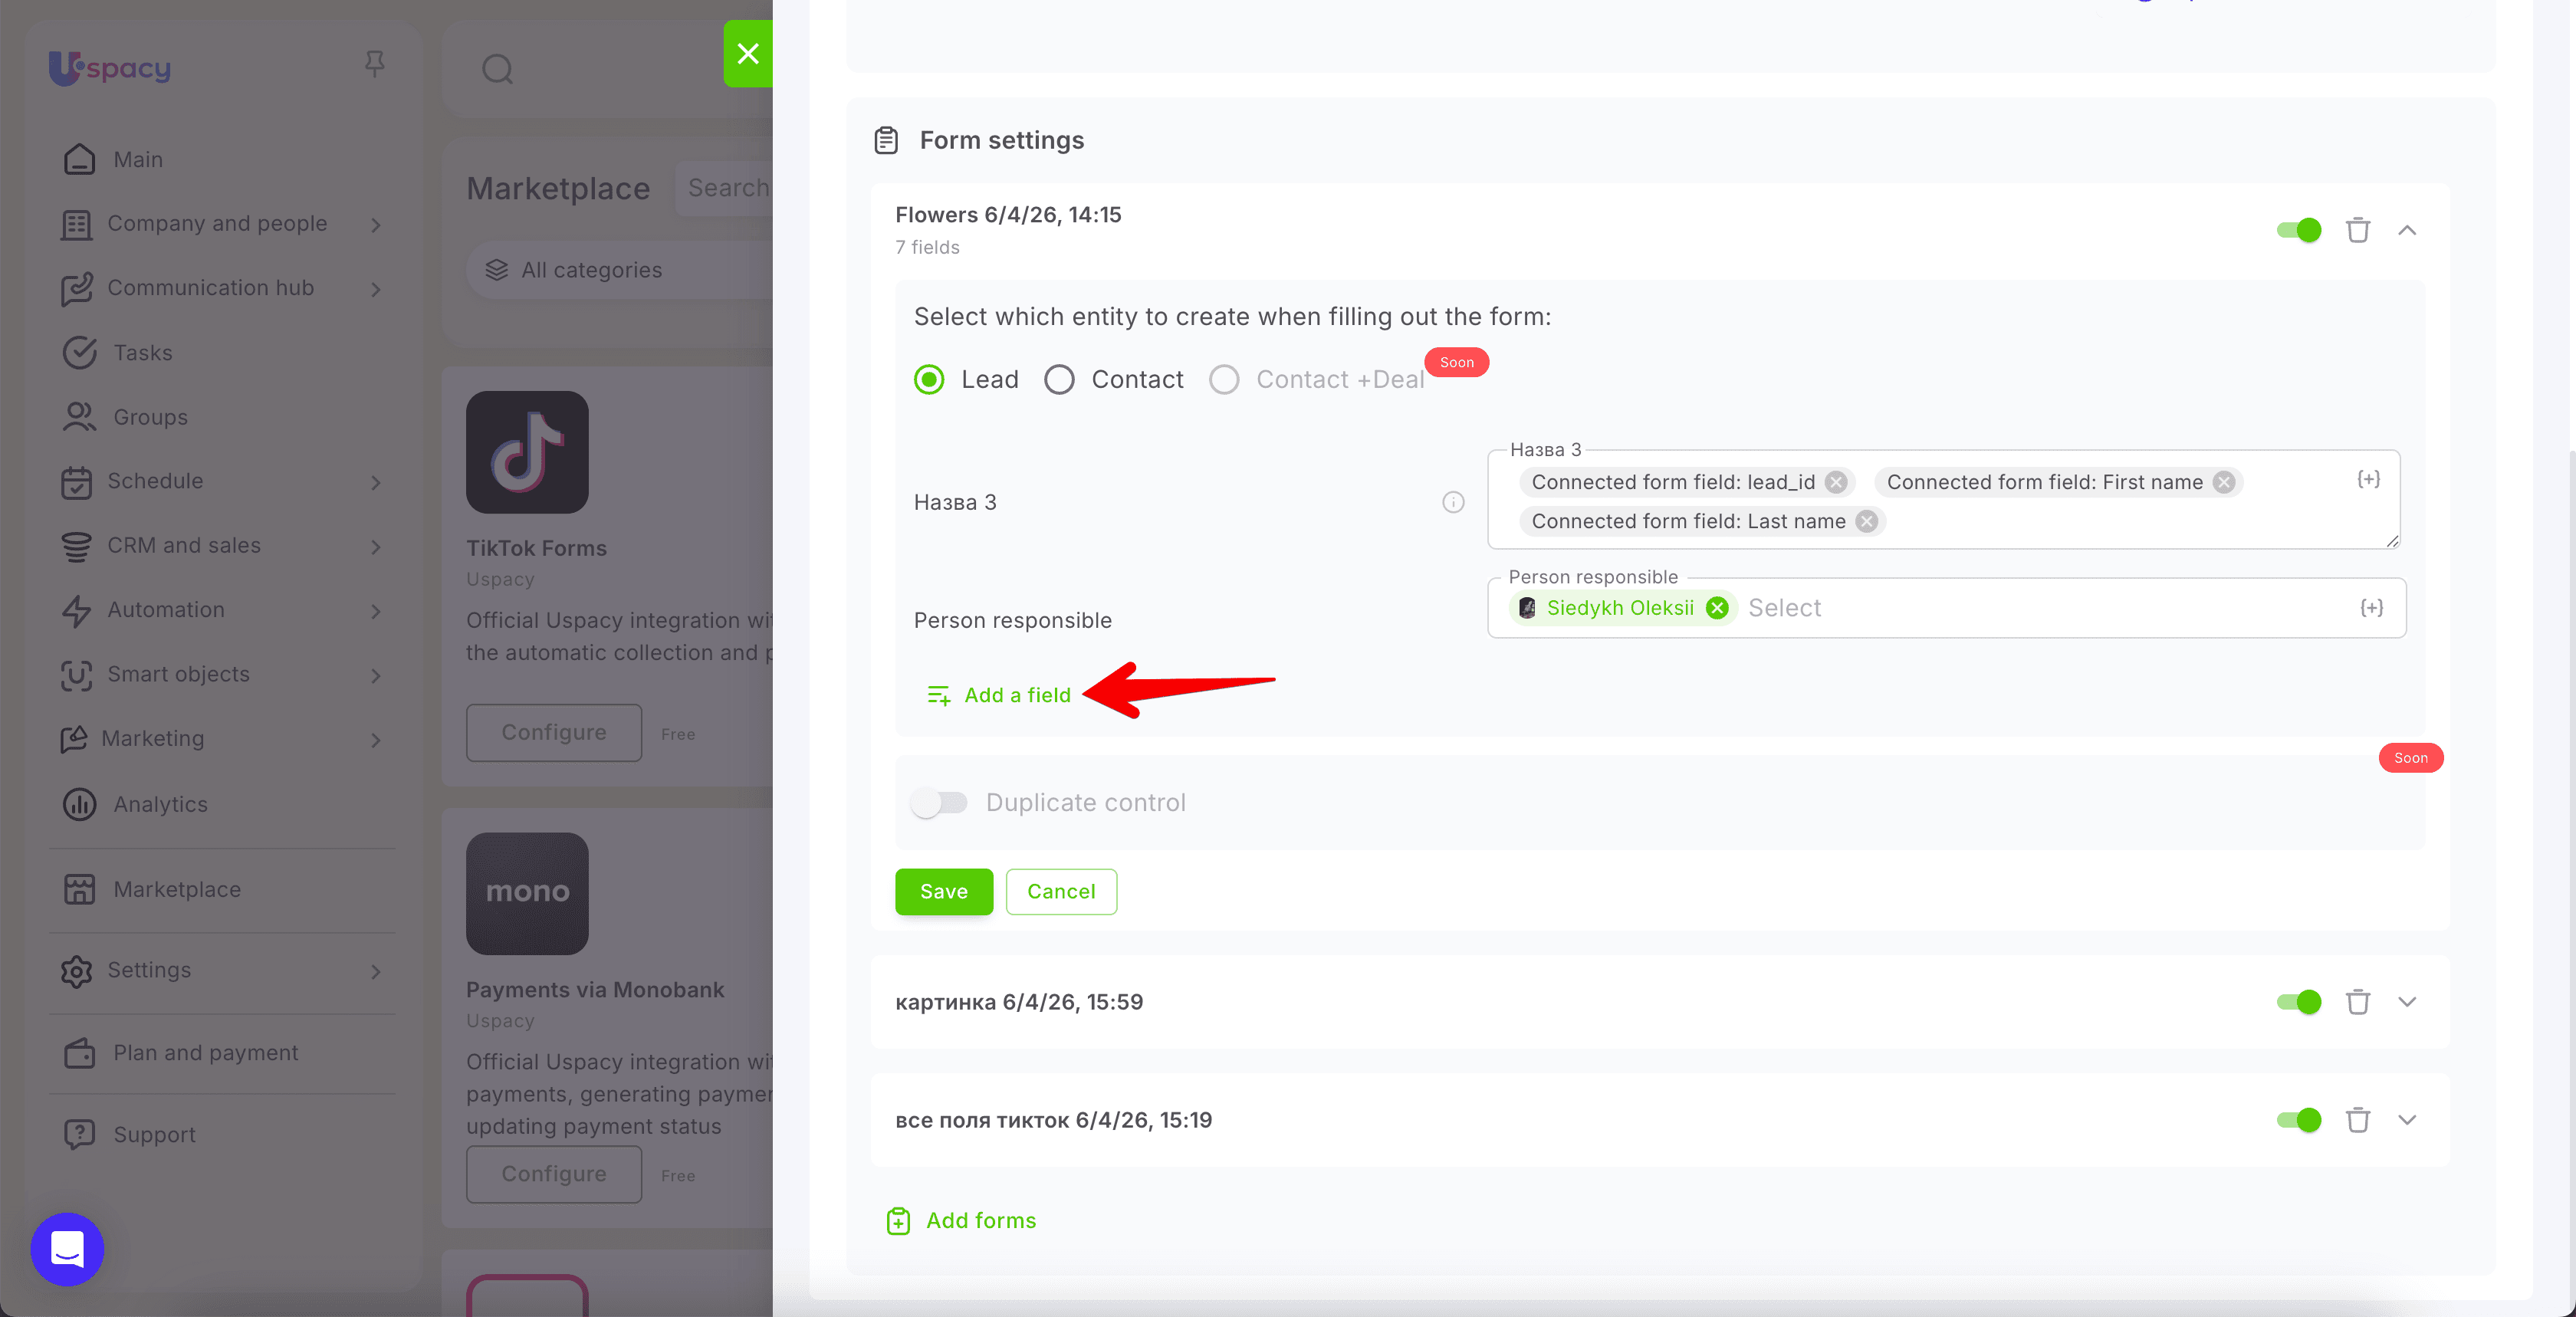Remove Siedykh Oleksii from Person responsible
The image size is (2576, 1317).
1717,608
